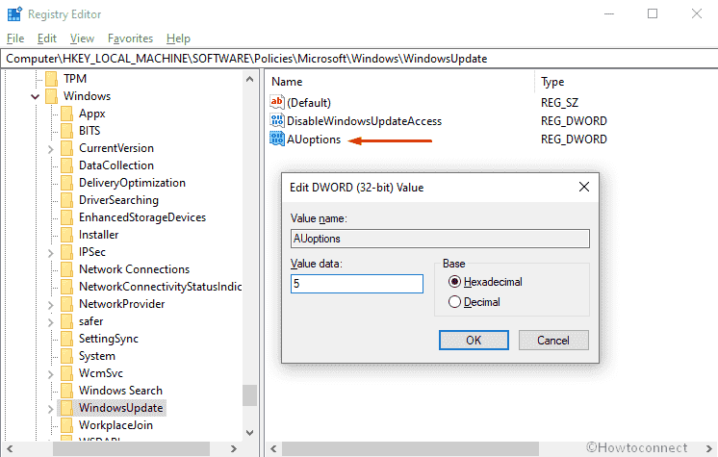Select the Windows Search key label

coord(121,391)
